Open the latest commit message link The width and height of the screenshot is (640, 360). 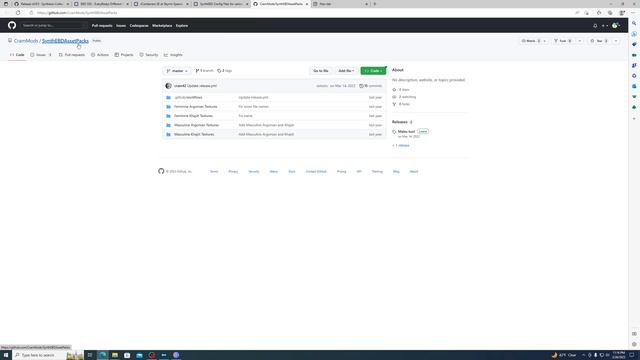pos(202,86)
